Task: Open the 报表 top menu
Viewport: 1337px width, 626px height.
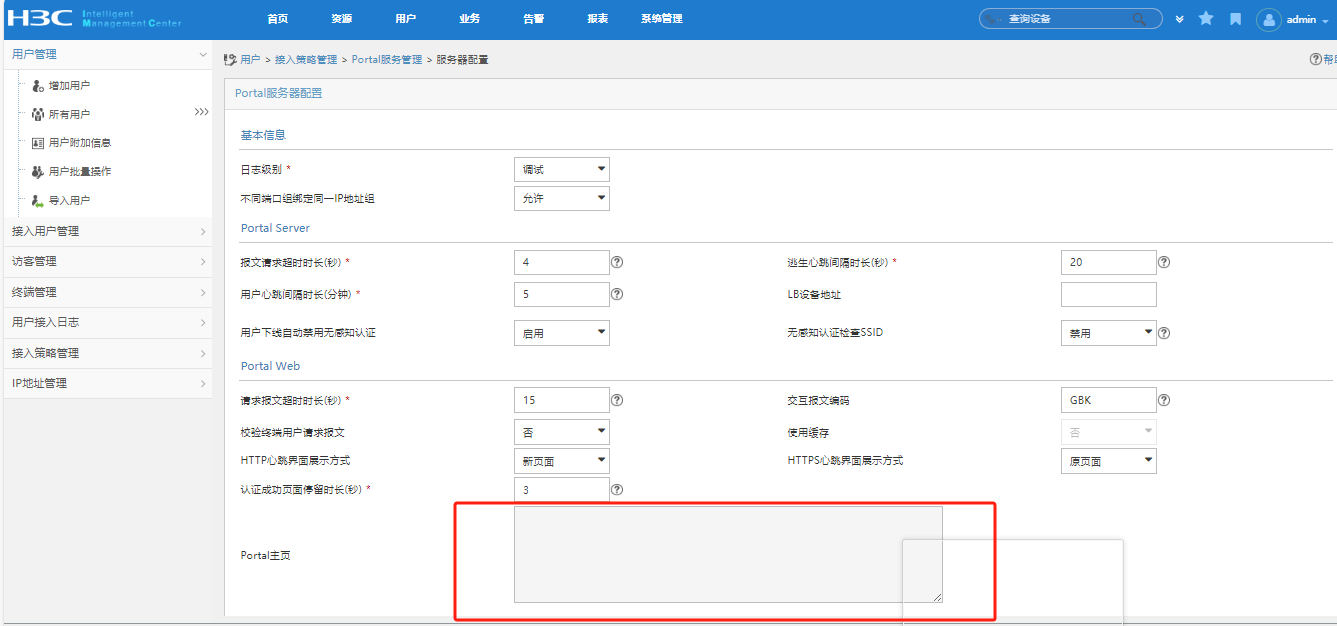Action: 598,19
